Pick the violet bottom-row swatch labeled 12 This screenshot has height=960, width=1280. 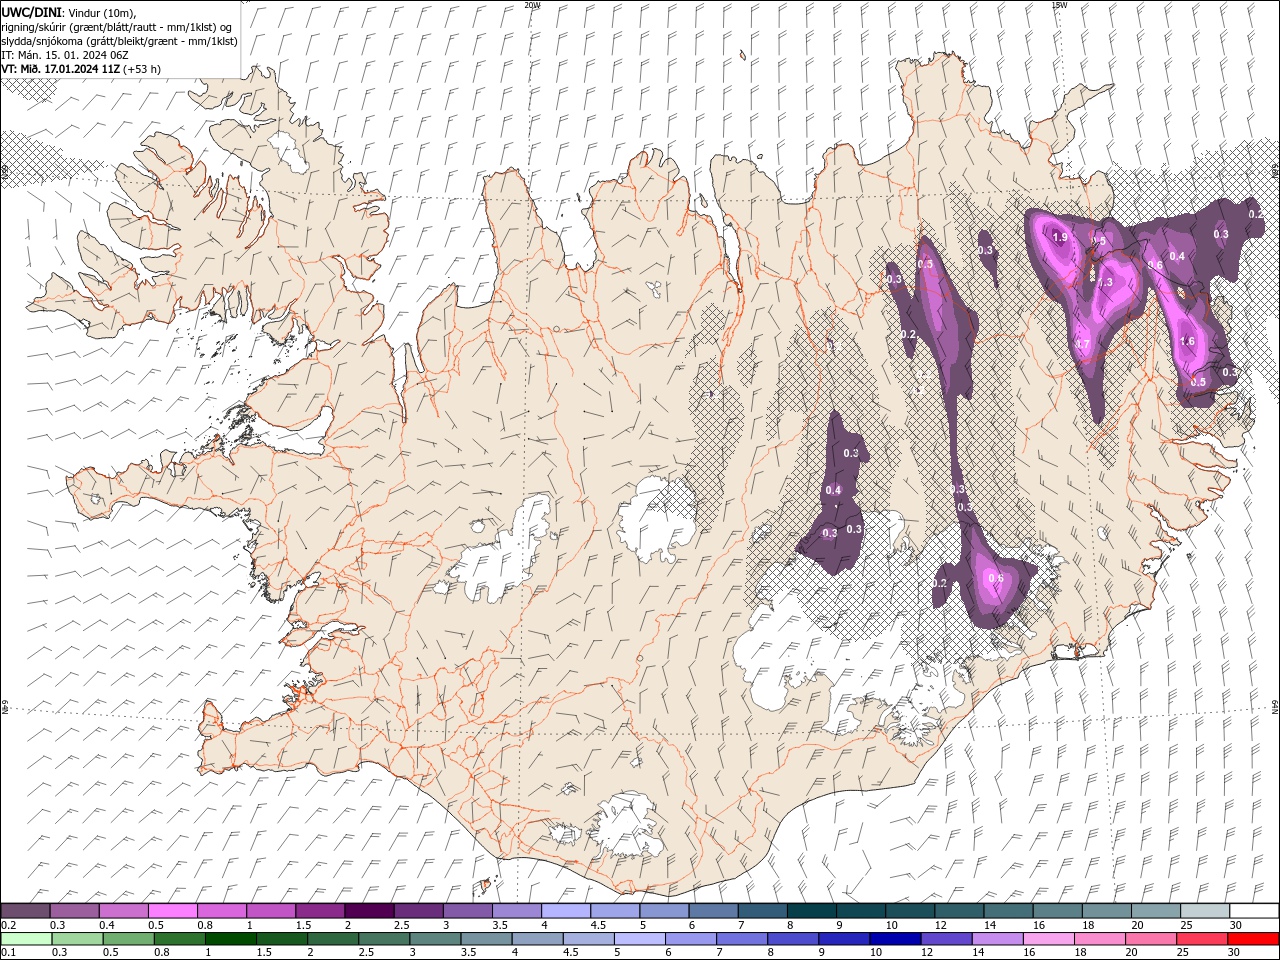[x=945, y=939]
